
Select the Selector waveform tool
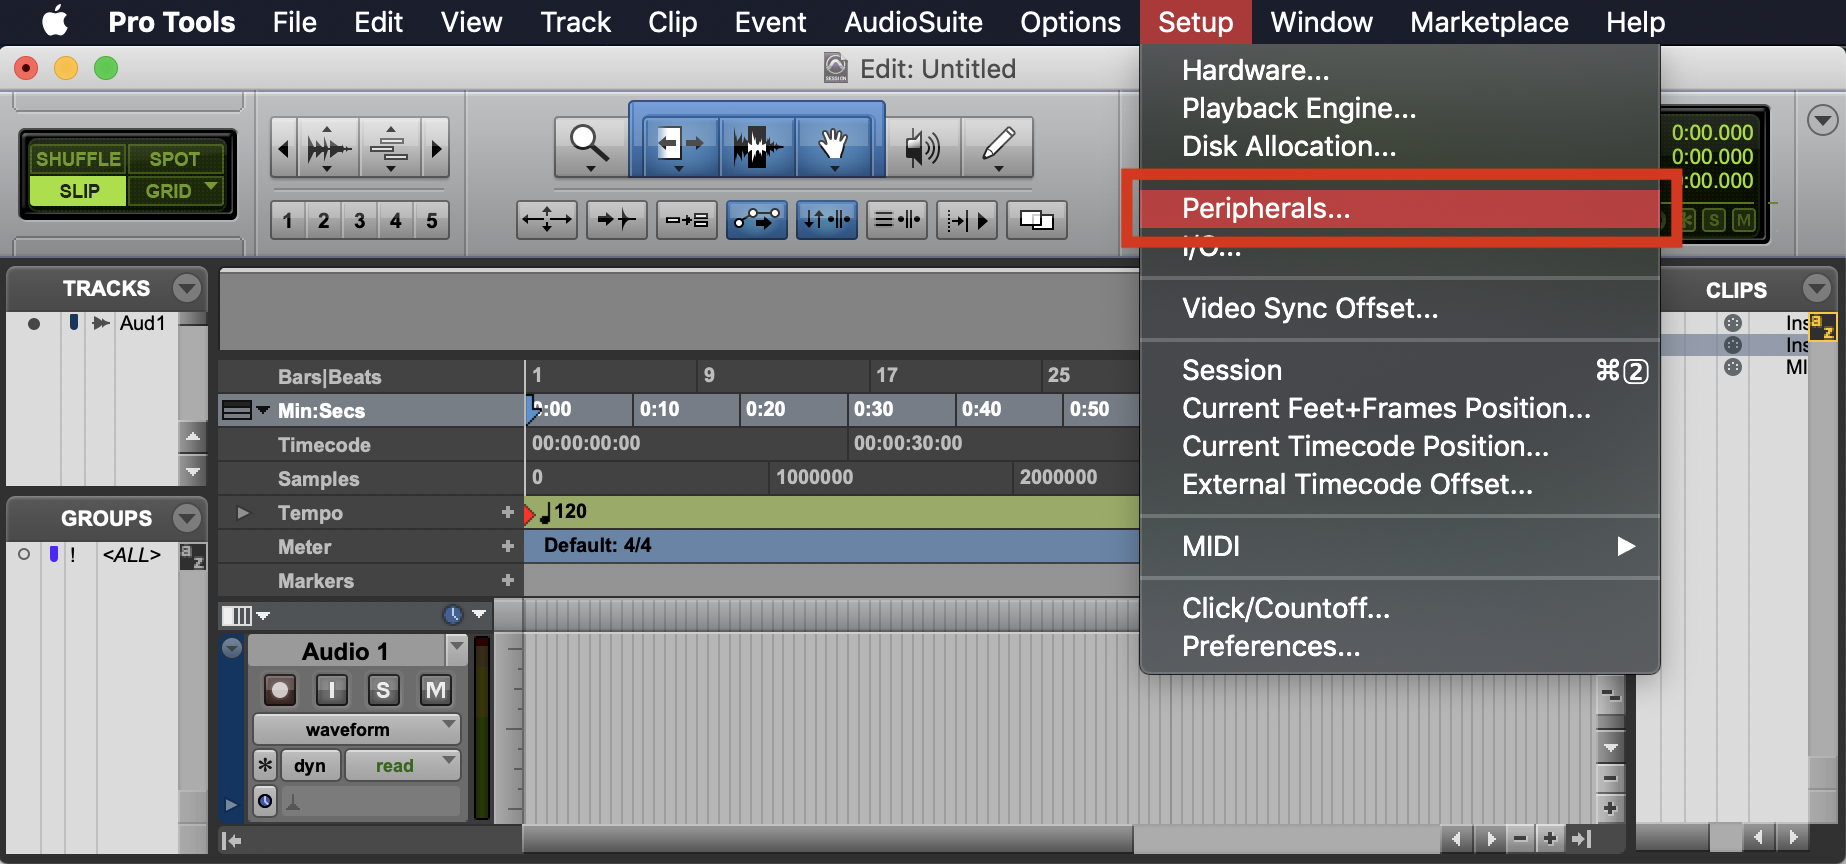coord(757,146)
